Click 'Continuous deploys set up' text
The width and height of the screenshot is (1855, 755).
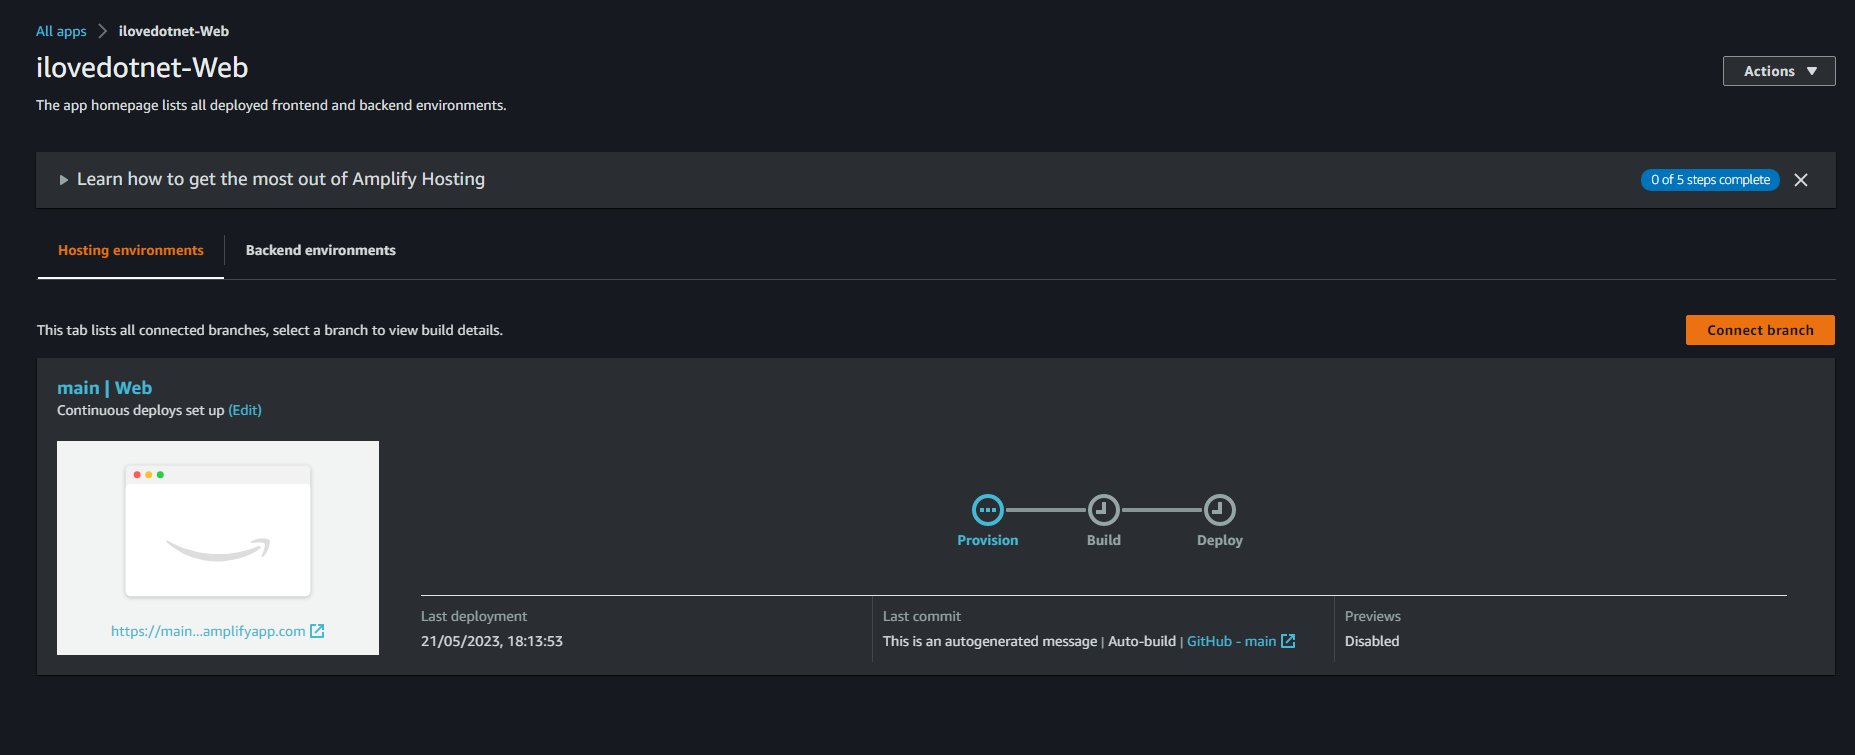tap(141, 410)
